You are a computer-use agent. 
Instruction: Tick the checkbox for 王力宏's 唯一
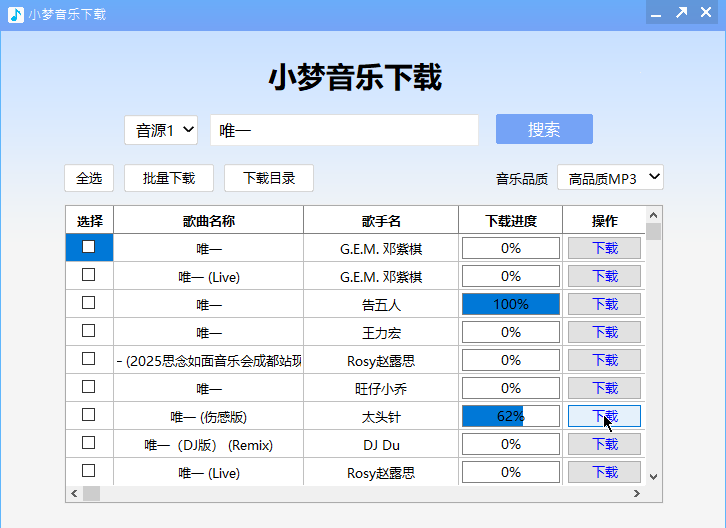(x=89, y=331)
